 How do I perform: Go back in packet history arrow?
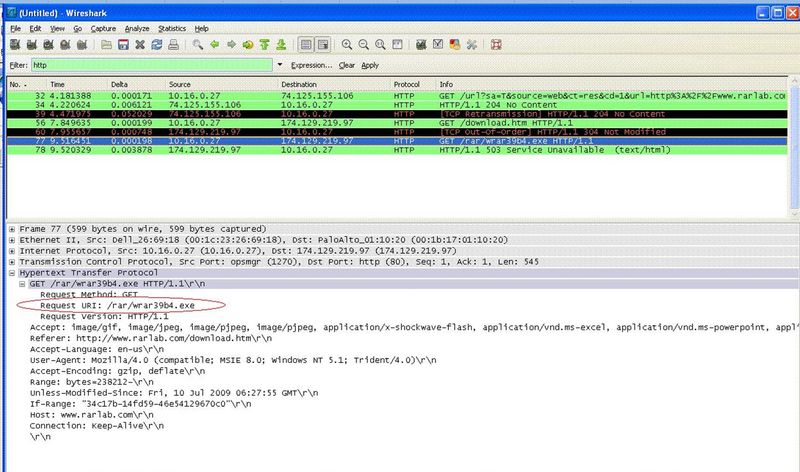(214, 45)
